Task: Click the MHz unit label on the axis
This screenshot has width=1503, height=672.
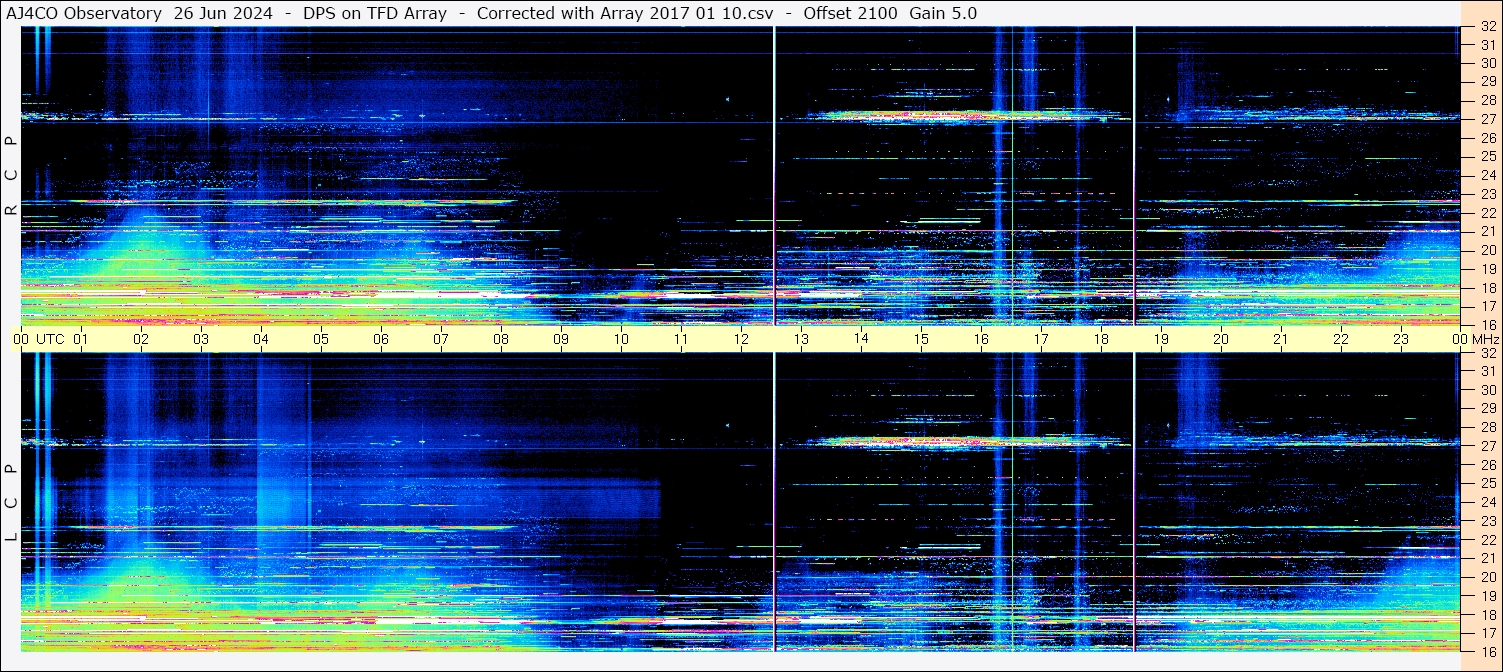Action: point(1485,339)
